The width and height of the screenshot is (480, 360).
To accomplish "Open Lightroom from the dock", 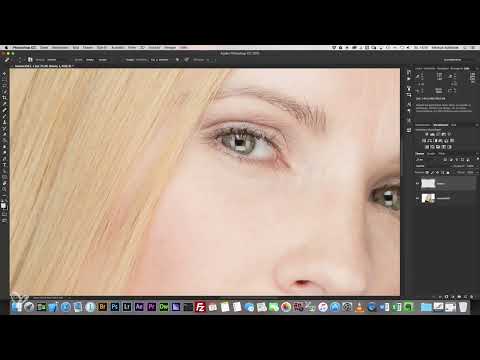I will [127, 307].
